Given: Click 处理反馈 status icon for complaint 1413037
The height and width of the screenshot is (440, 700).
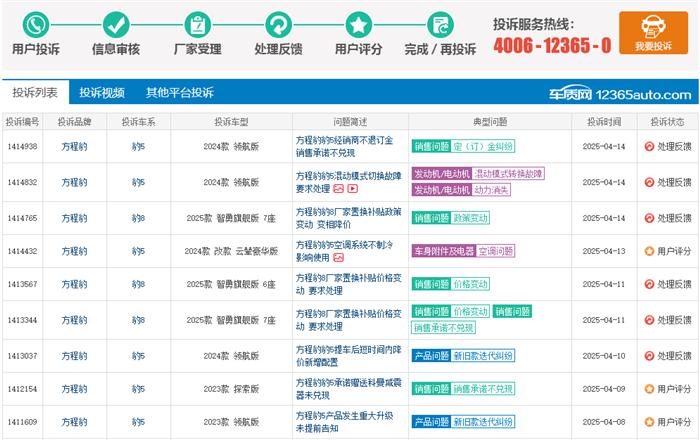Looking at the screenshot, I should coord(649,356).
